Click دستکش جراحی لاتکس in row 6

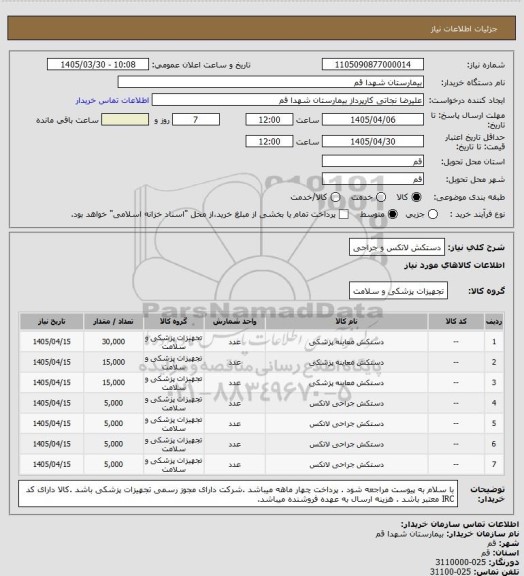click(347, 444)
